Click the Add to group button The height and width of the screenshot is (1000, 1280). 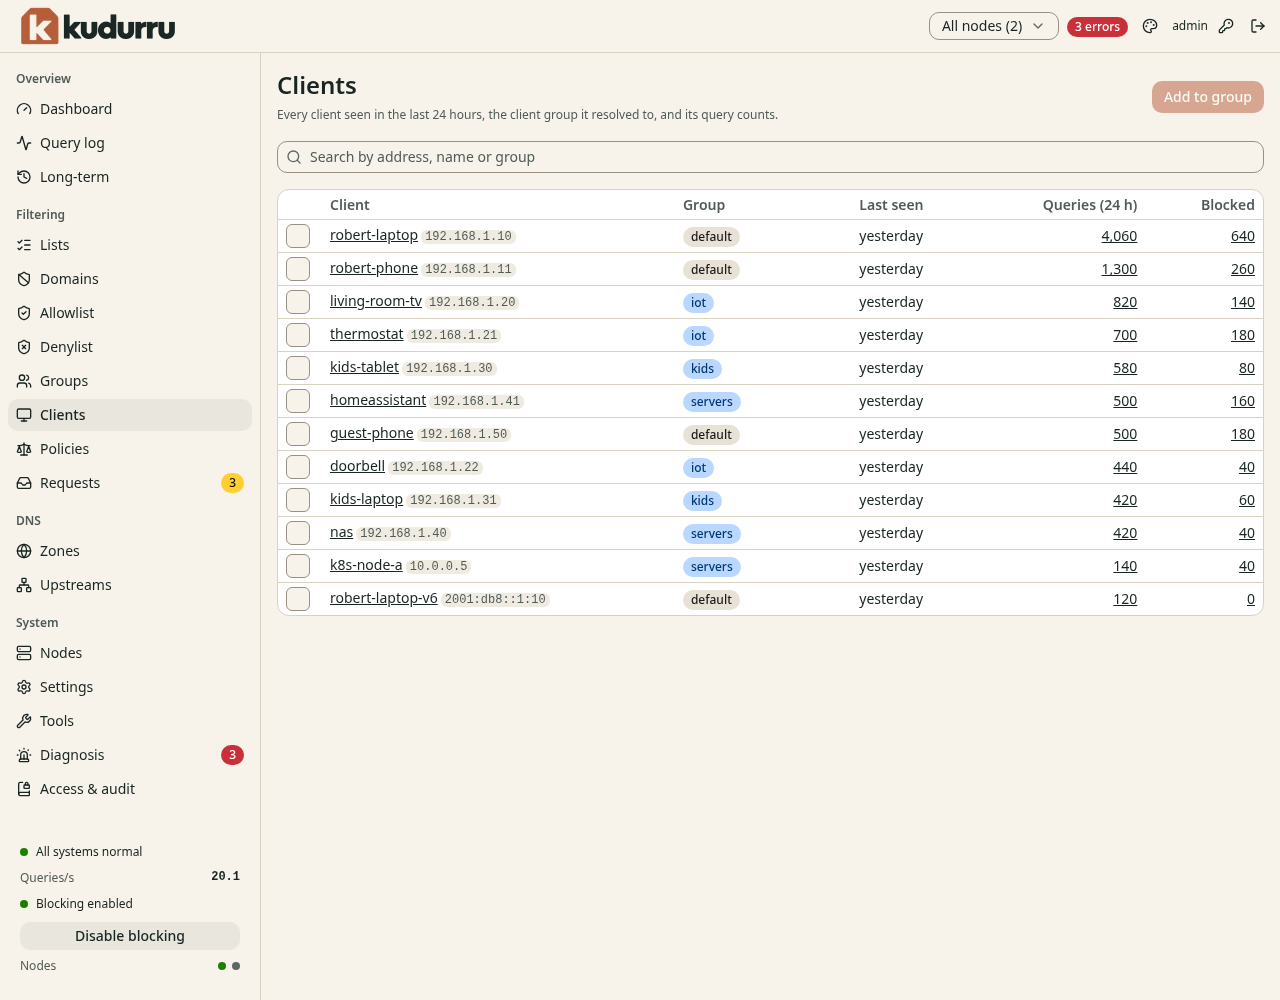pyautogui.click(x=1208, y=97)
